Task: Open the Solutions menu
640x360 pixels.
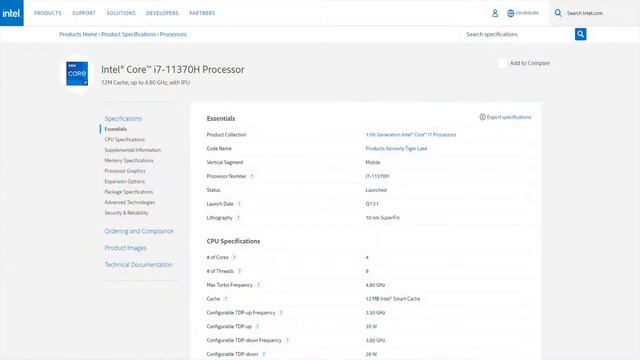Action: tap(121, 13)
